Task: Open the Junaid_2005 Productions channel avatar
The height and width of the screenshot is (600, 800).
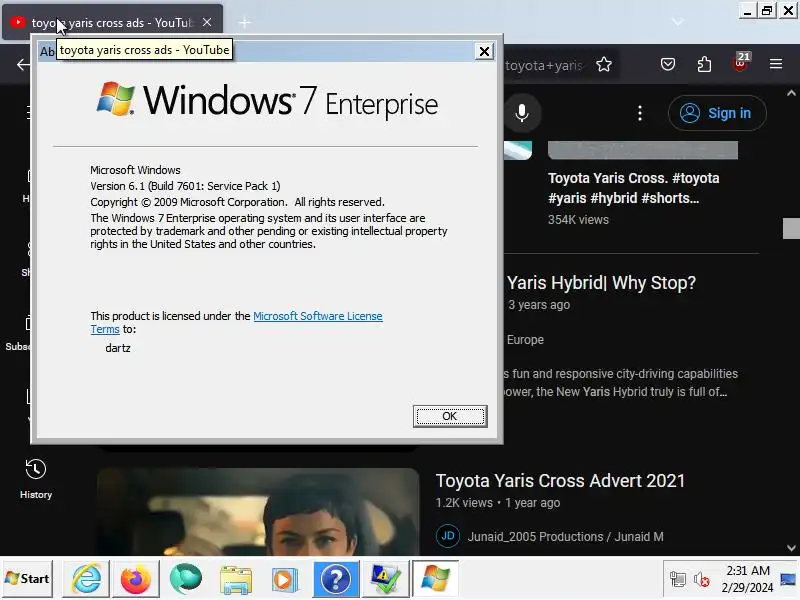Action: (x=447, y=536)
